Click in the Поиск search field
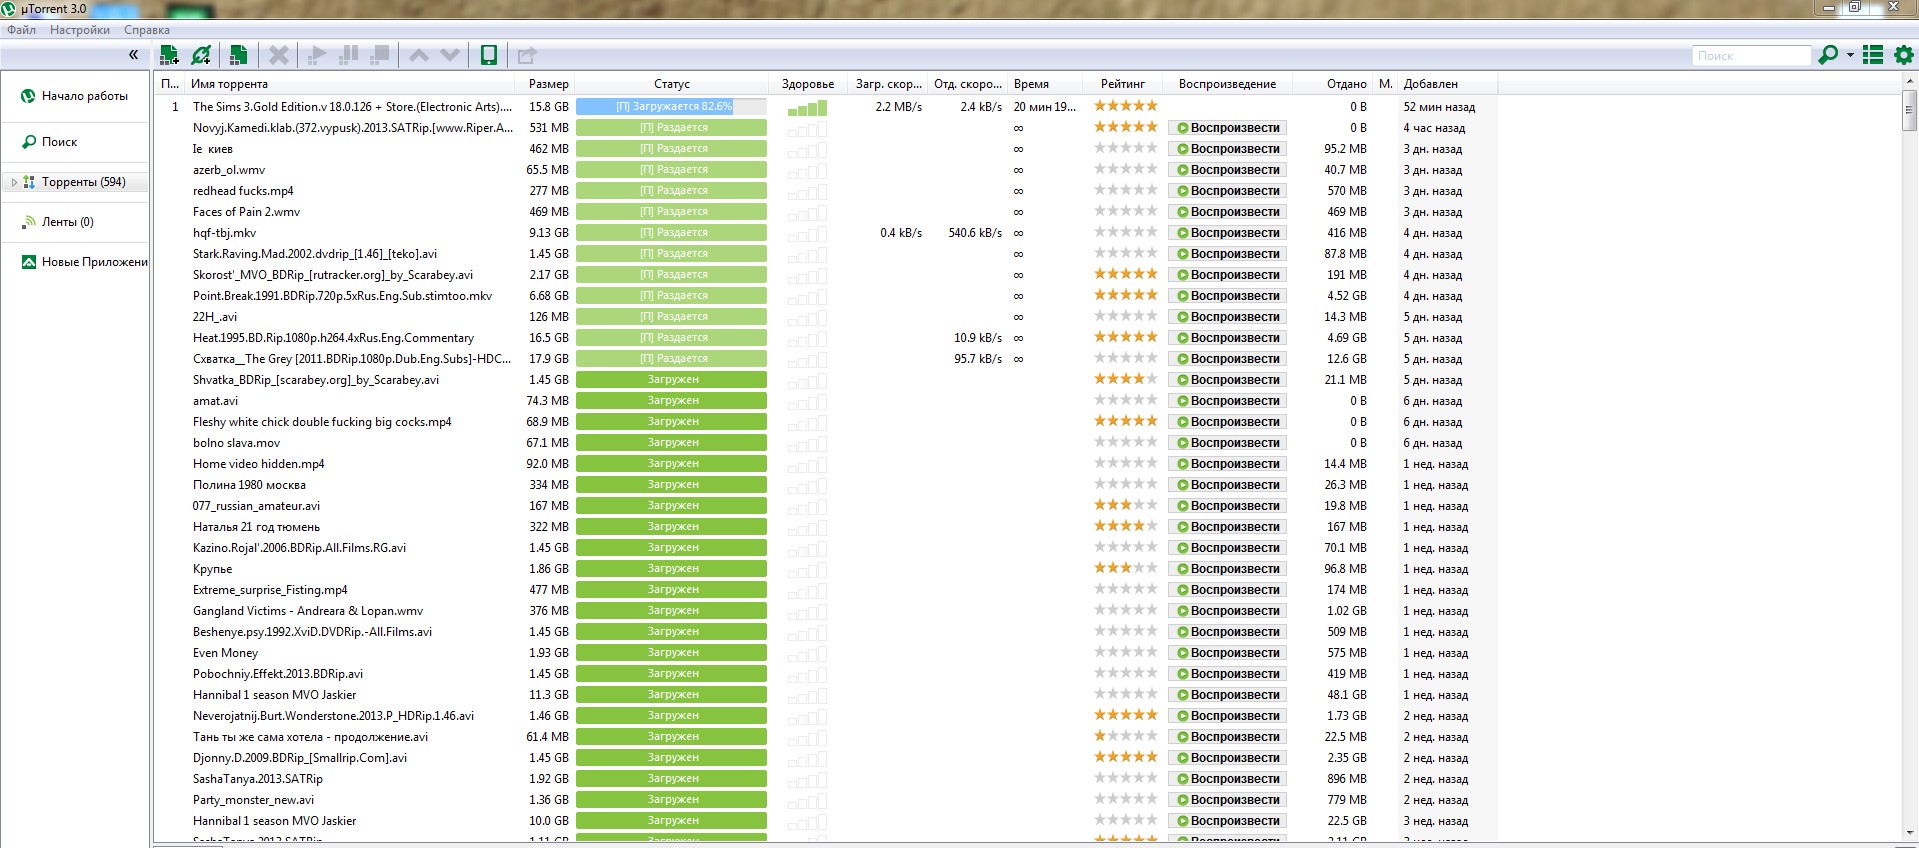 point(1752,56)
